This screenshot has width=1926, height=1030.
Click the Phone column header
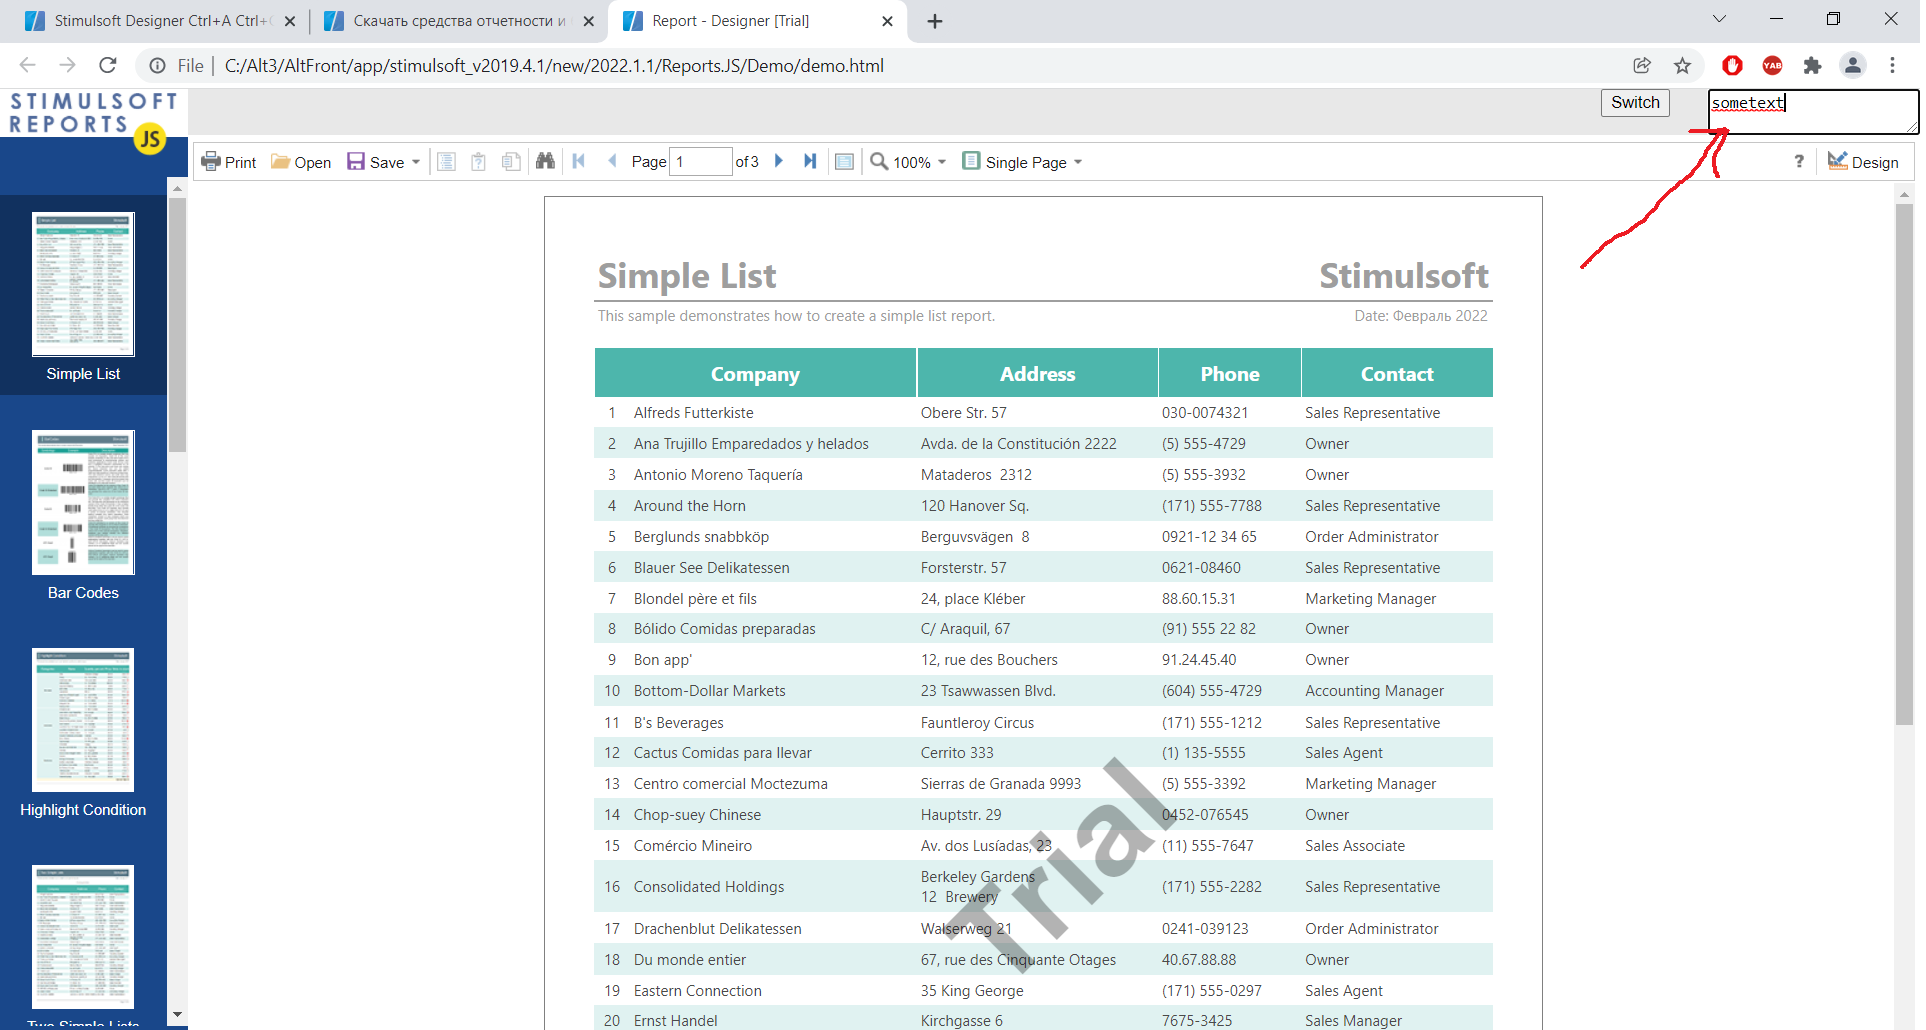click(x=1230, y=373)
